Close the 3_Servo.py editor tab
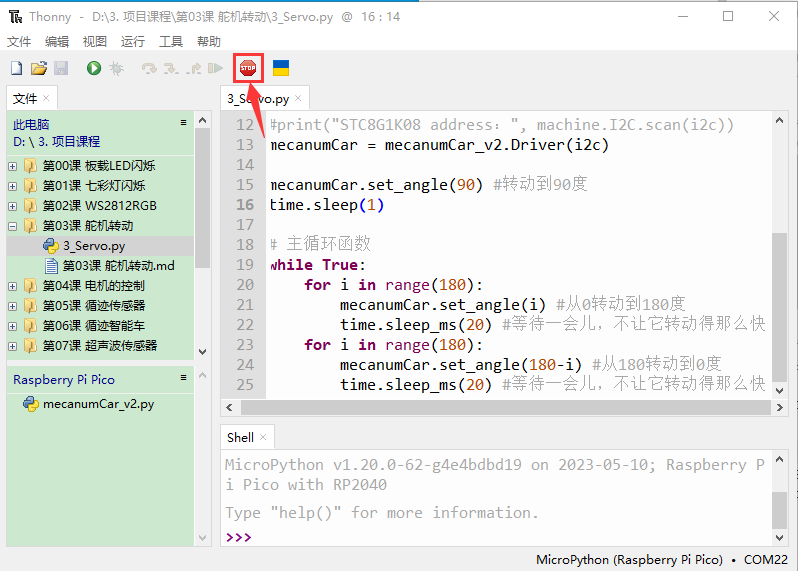The width and height of the screenshot is (798, 571). click(x=298, y=98)
